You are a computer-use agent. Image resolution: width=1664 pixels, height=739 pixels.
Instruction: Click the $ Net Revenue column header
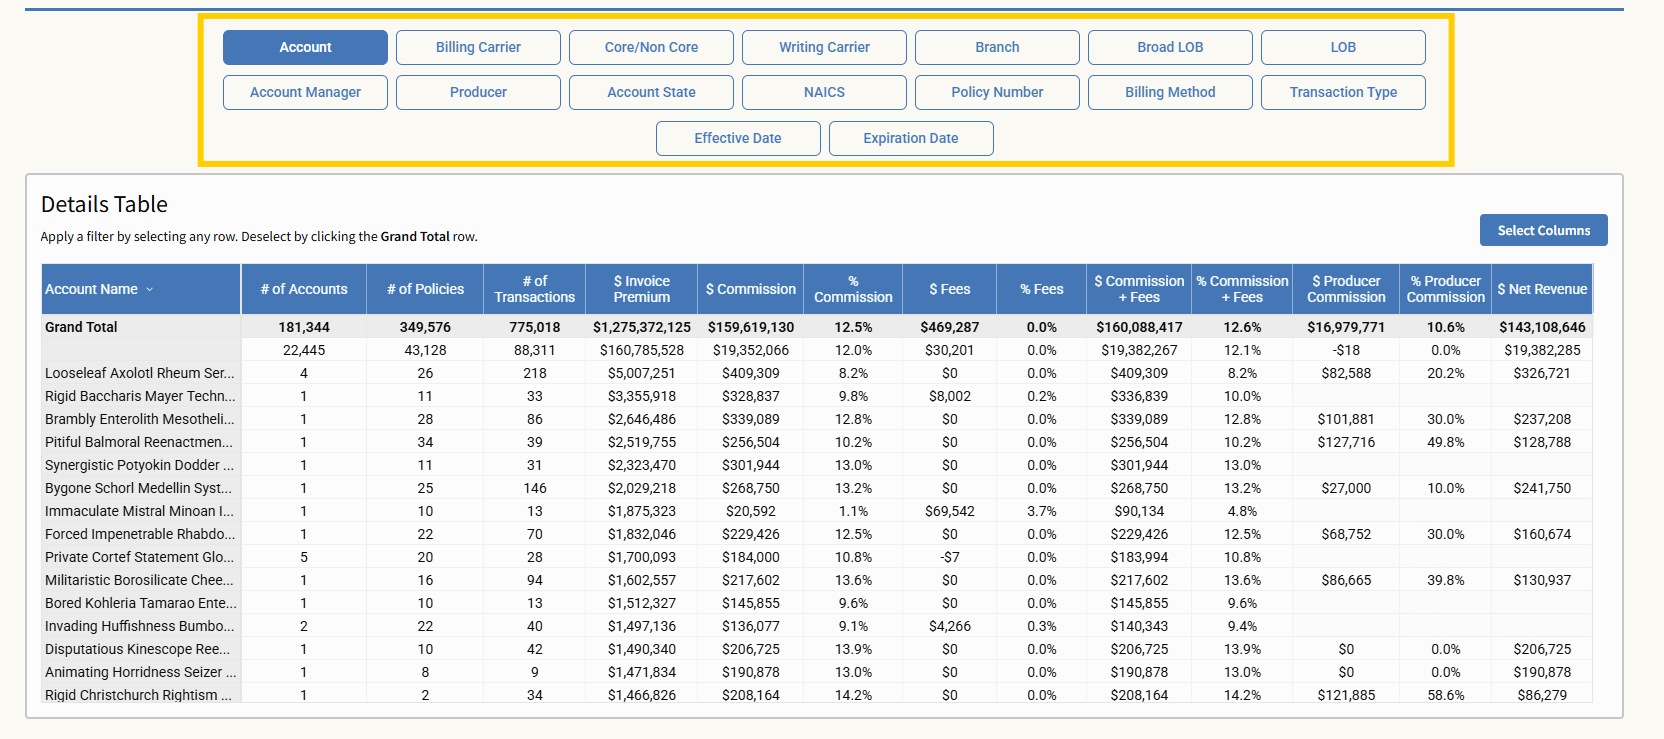point(1541,289)
